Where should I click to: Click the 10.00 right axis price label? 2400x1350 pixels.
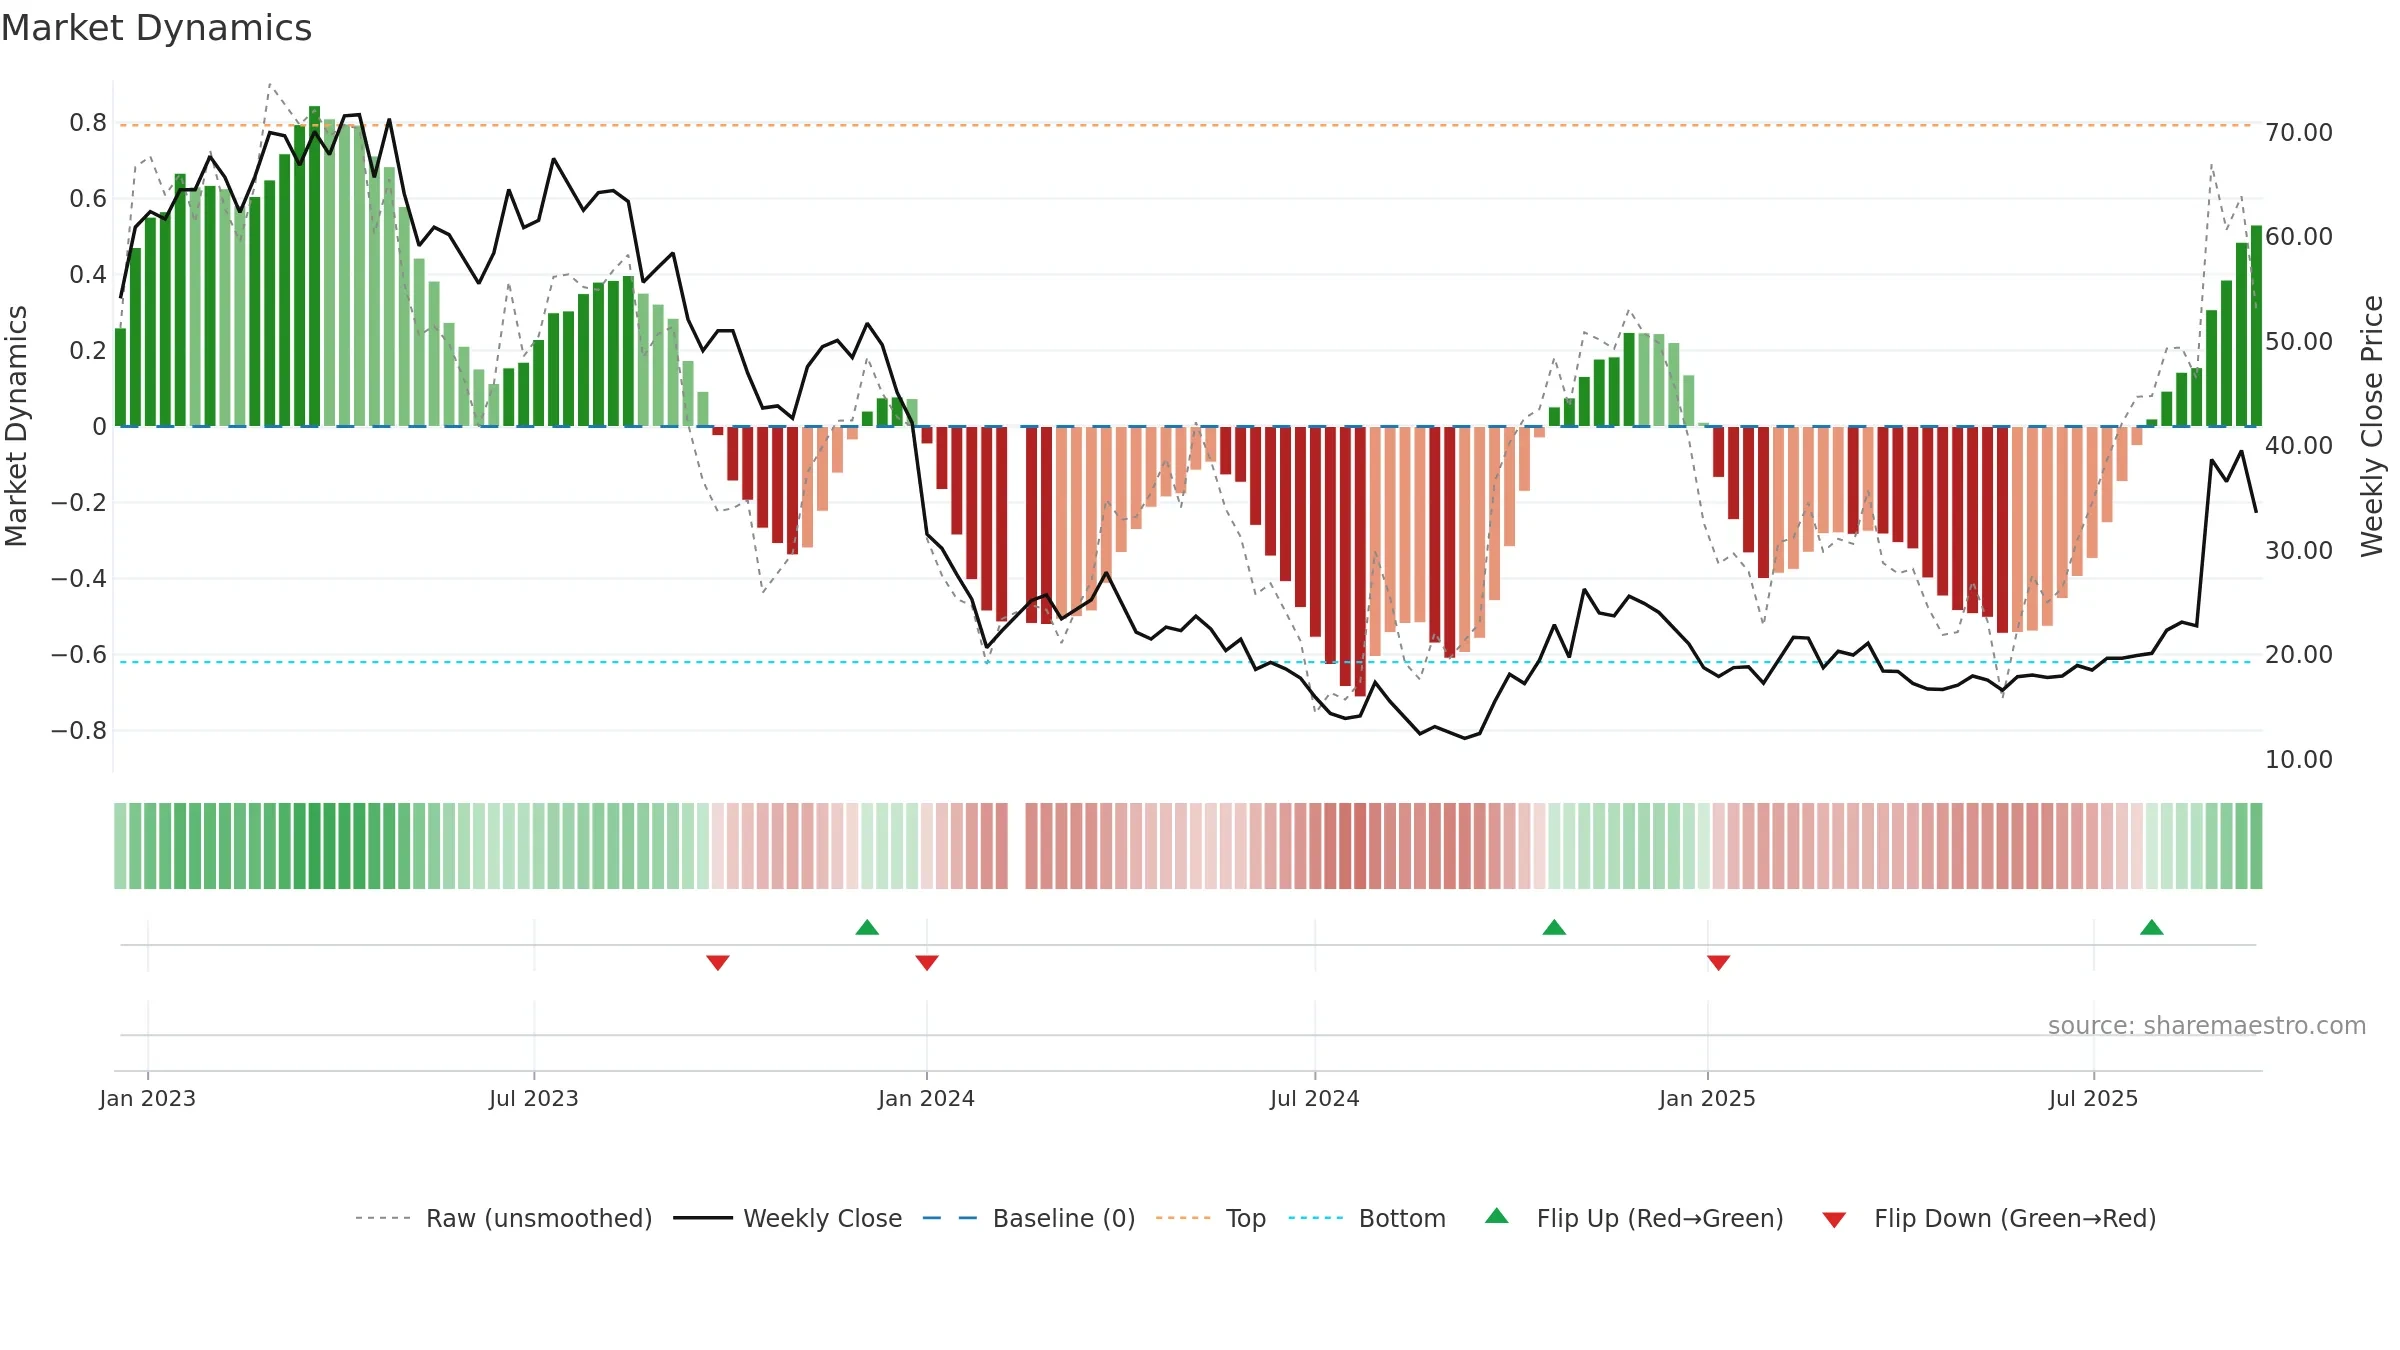[2299, 760]
